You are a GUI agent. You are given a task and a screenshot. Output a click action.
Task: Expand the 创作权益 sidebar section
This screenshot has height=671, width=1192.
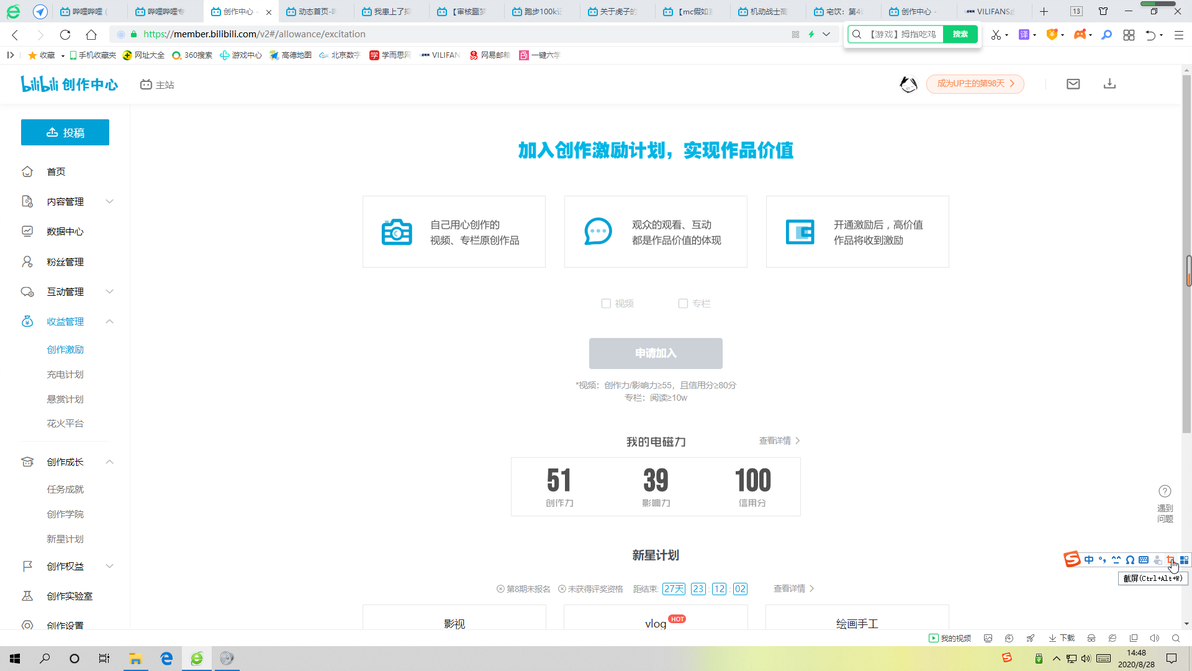(65, 565)
